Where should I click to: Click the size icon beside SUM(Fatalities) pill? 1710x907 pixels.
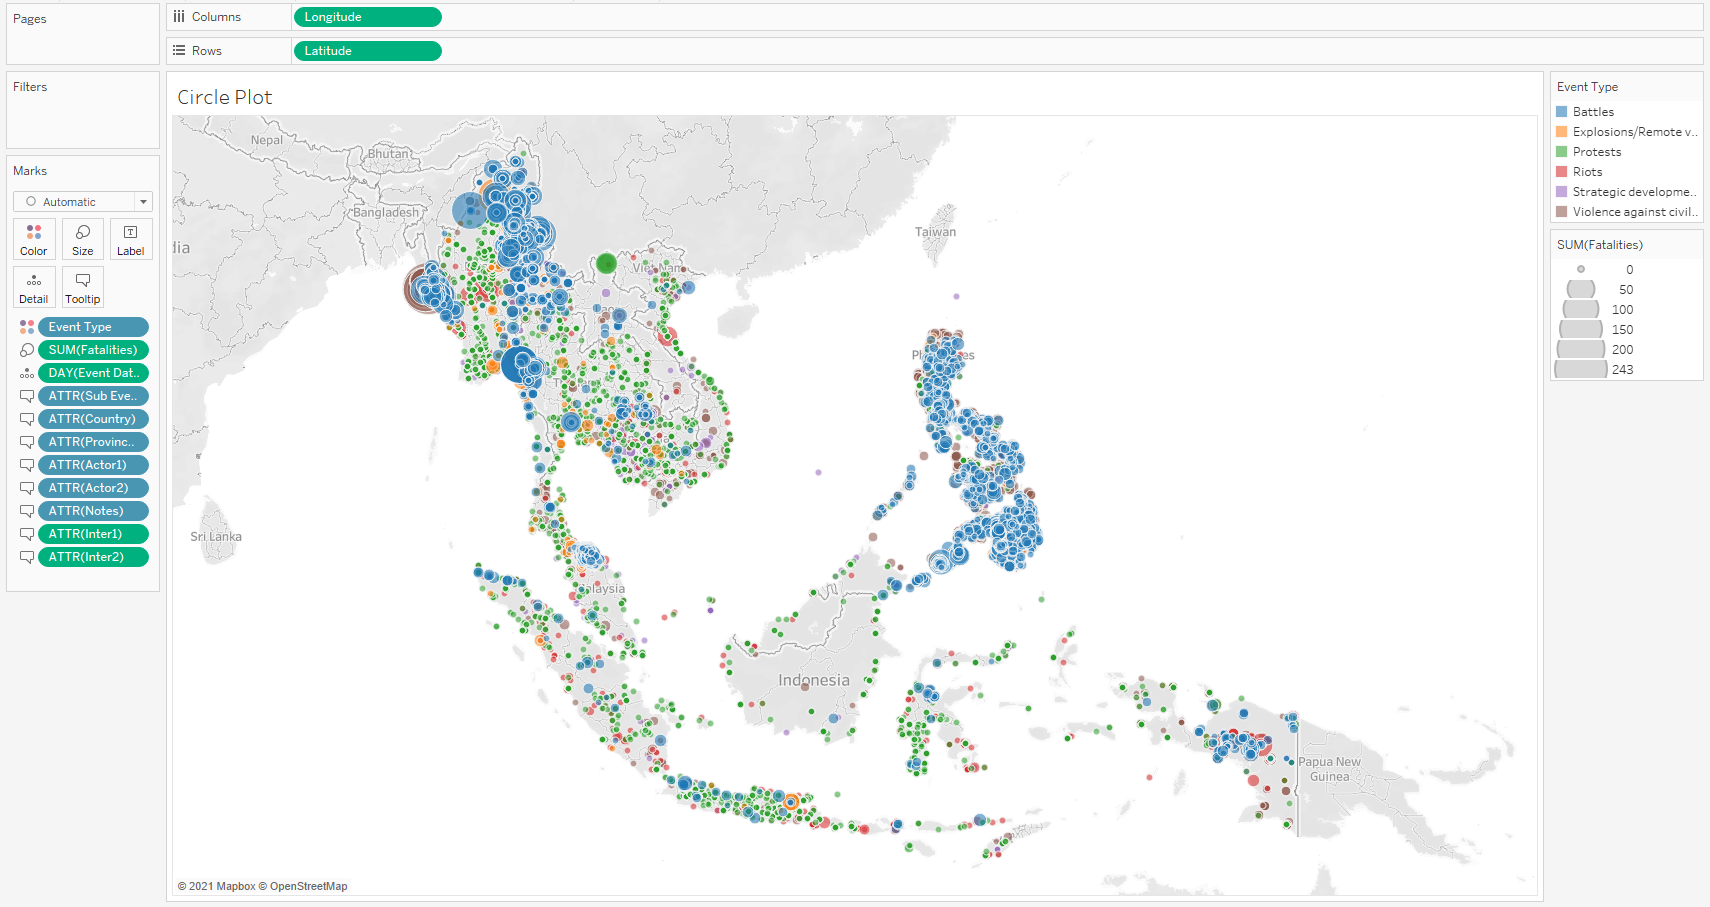click(x=27, y=350)
